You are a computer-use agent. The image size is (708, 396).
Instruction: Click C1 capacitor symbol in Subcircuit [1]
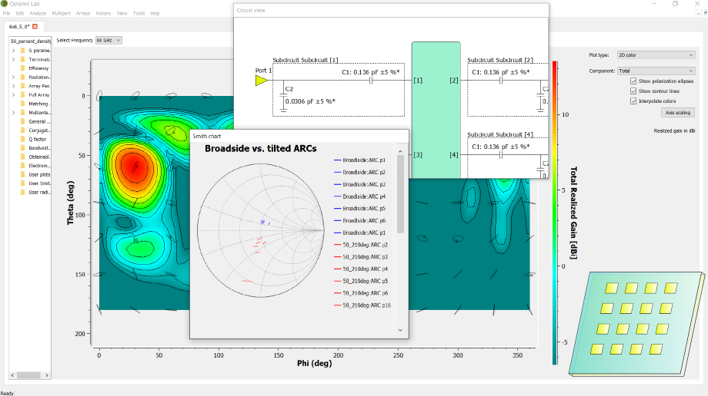[371, 80]
